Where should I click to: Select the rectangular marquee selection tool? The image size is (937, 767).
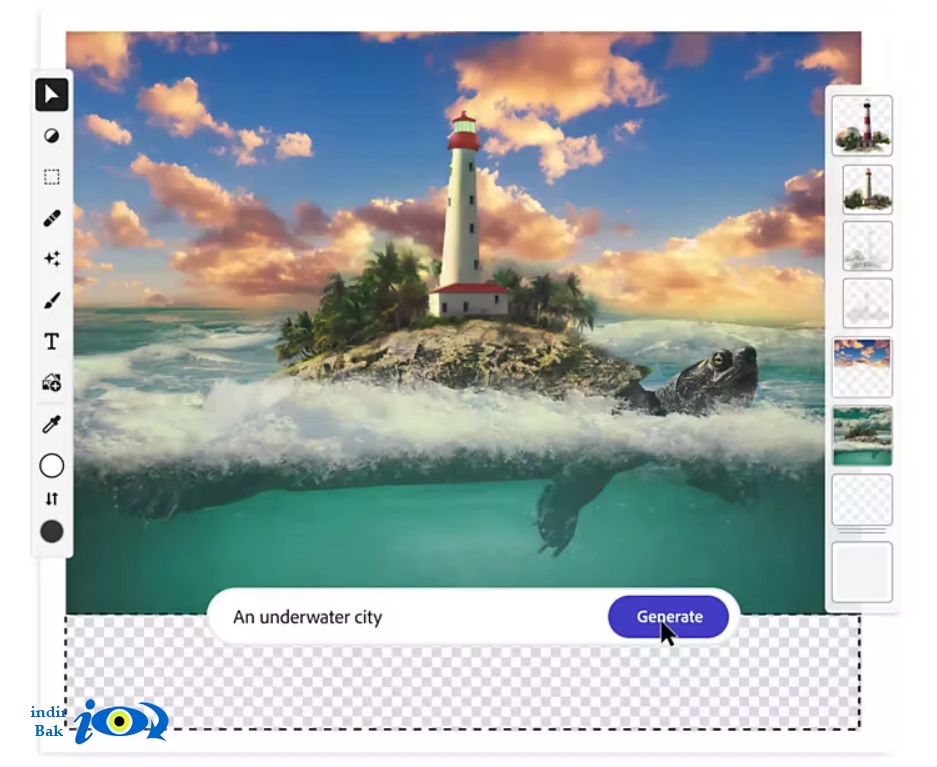click(51, 177)
